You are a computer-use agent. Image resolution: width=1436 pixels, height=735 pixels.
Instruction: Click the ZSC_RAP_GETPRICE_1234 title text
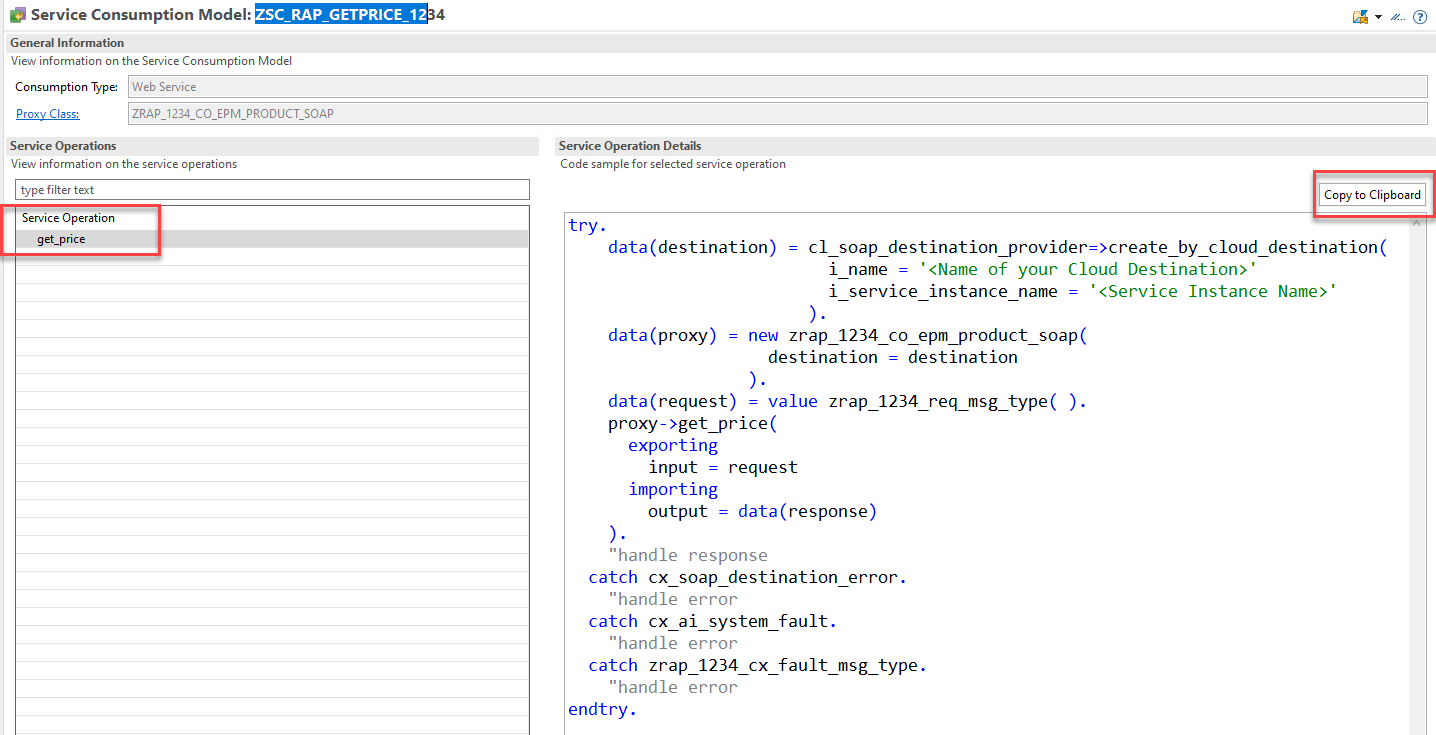click(350, 15)
